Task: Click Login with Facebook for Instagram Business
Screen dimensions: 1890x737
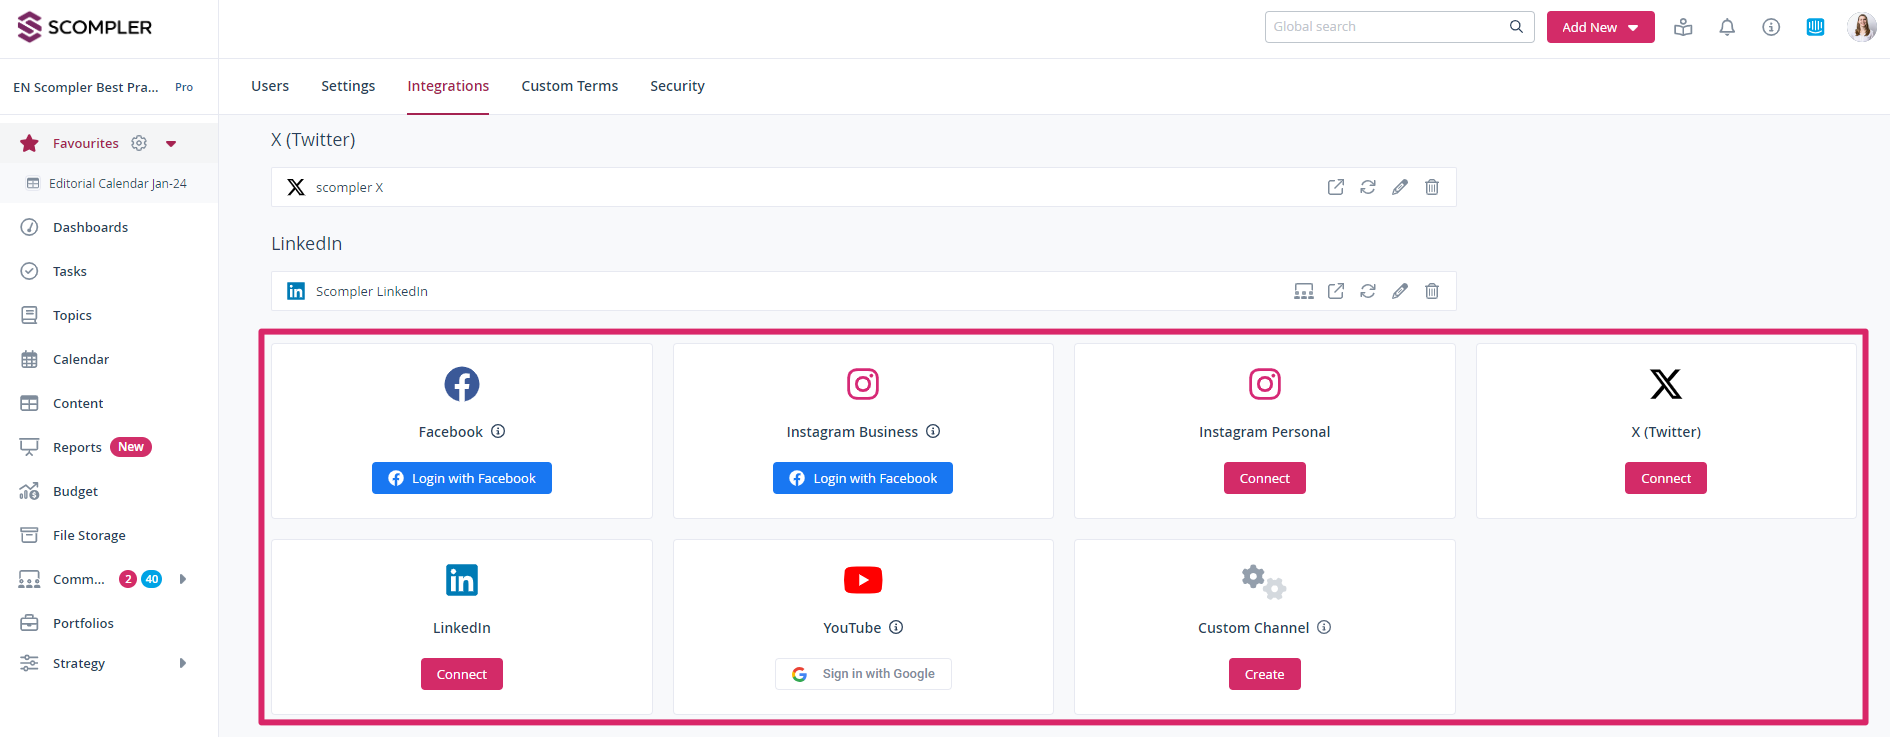Action: pyautogui.click(x=862, y=478)
